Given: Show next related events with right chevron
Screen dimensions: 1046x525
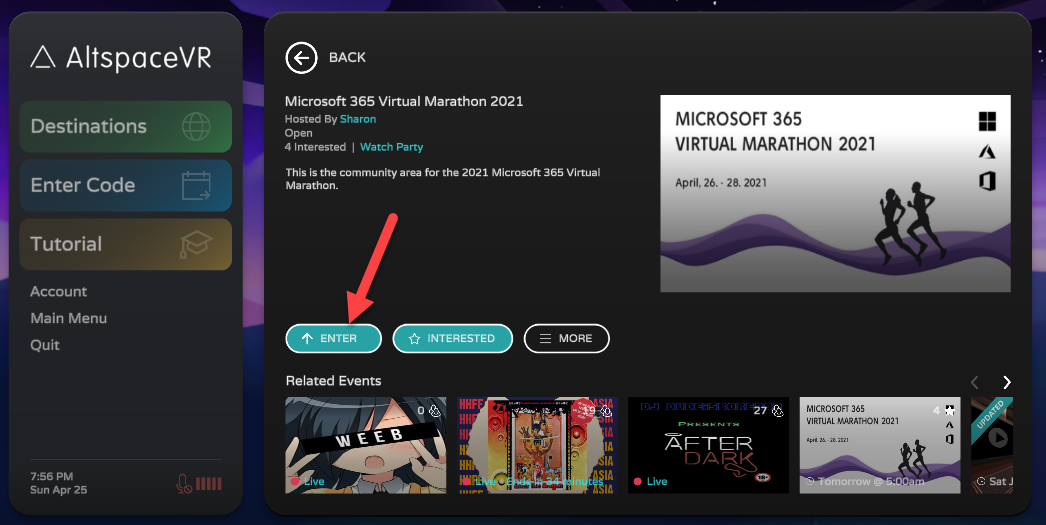Looking at the screenshot, I should (1007, 382).
